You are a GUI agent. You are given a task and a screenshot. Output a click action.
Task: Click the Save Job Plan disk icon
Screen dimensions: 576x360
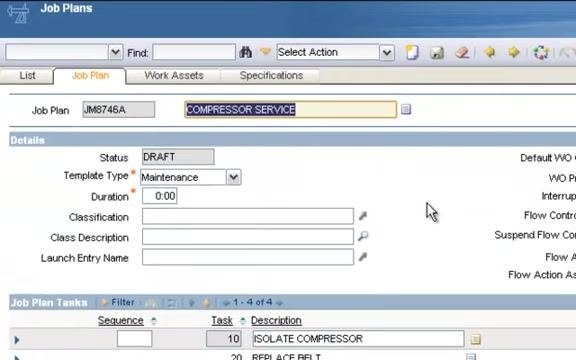[x=437, y=53]
